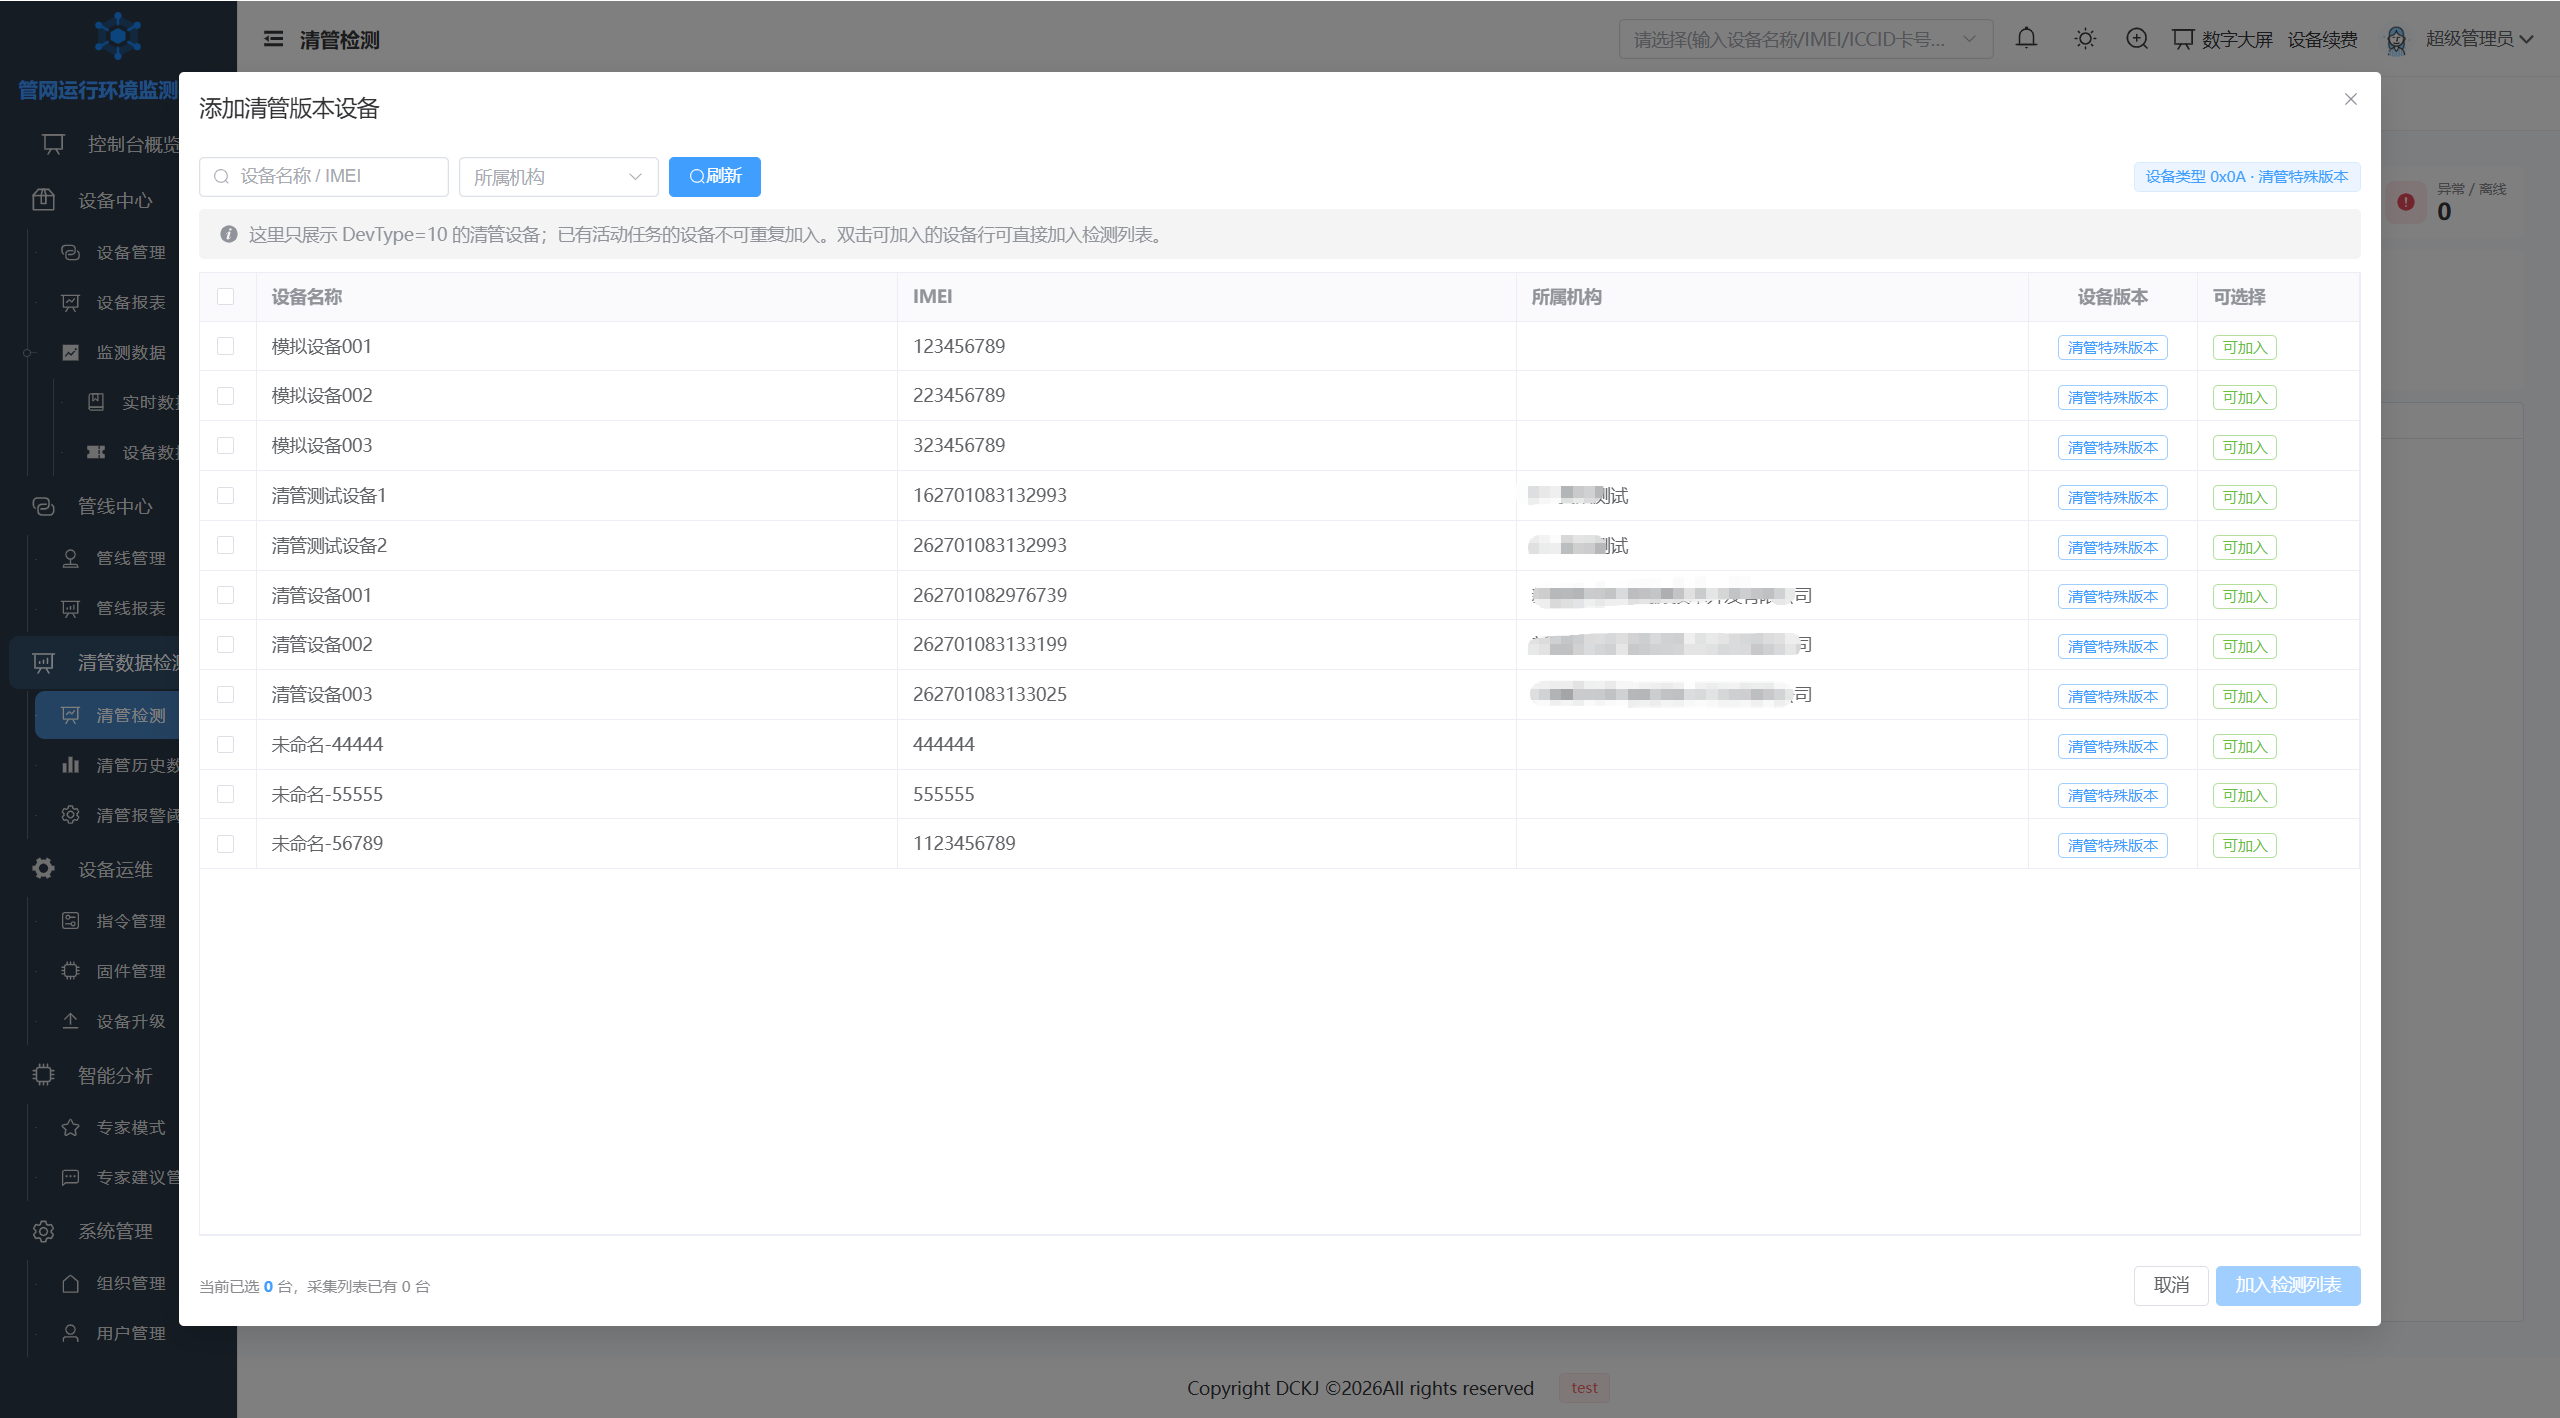Click the 数字大屏 screen icon

coord(2183,39)
